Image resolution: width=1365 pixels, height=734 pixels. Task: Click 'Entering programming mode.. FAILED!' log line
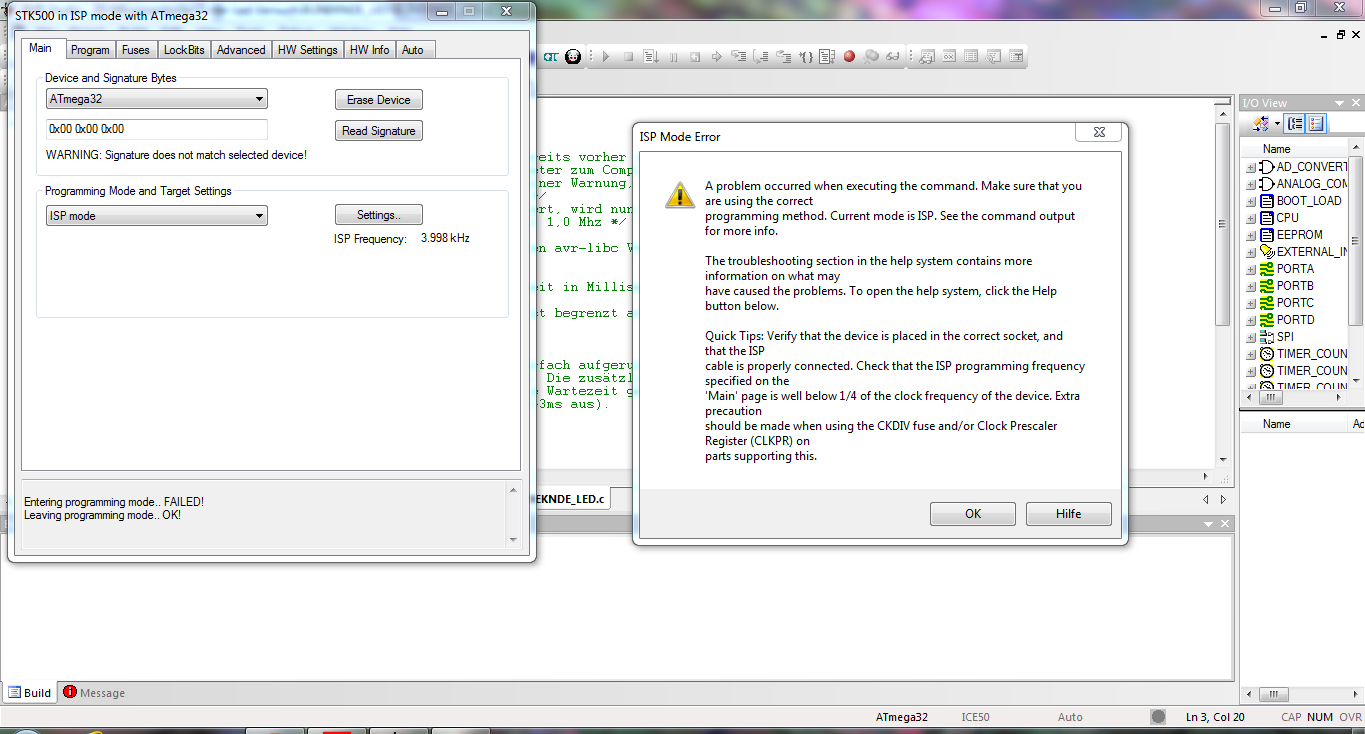tap(114, 502)
